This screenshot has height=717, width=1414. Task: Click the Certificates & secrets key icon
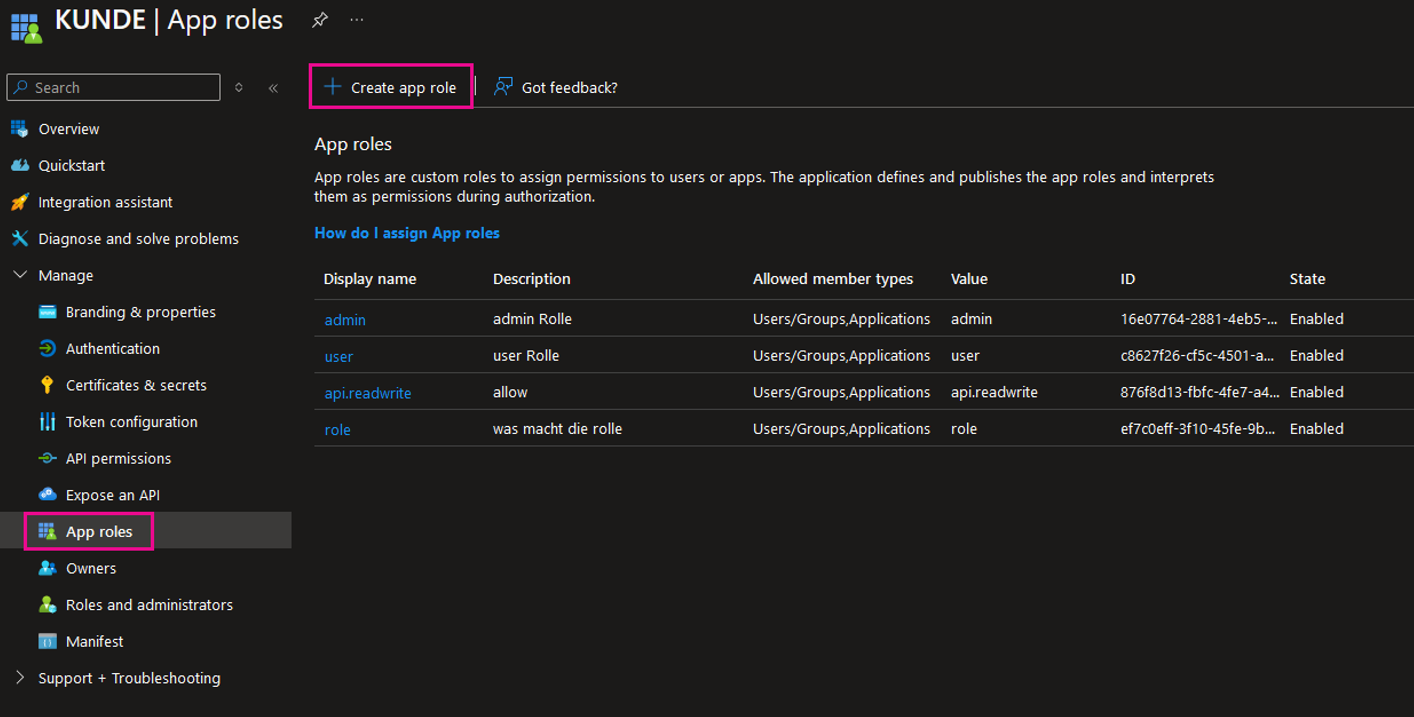[47, 385]
